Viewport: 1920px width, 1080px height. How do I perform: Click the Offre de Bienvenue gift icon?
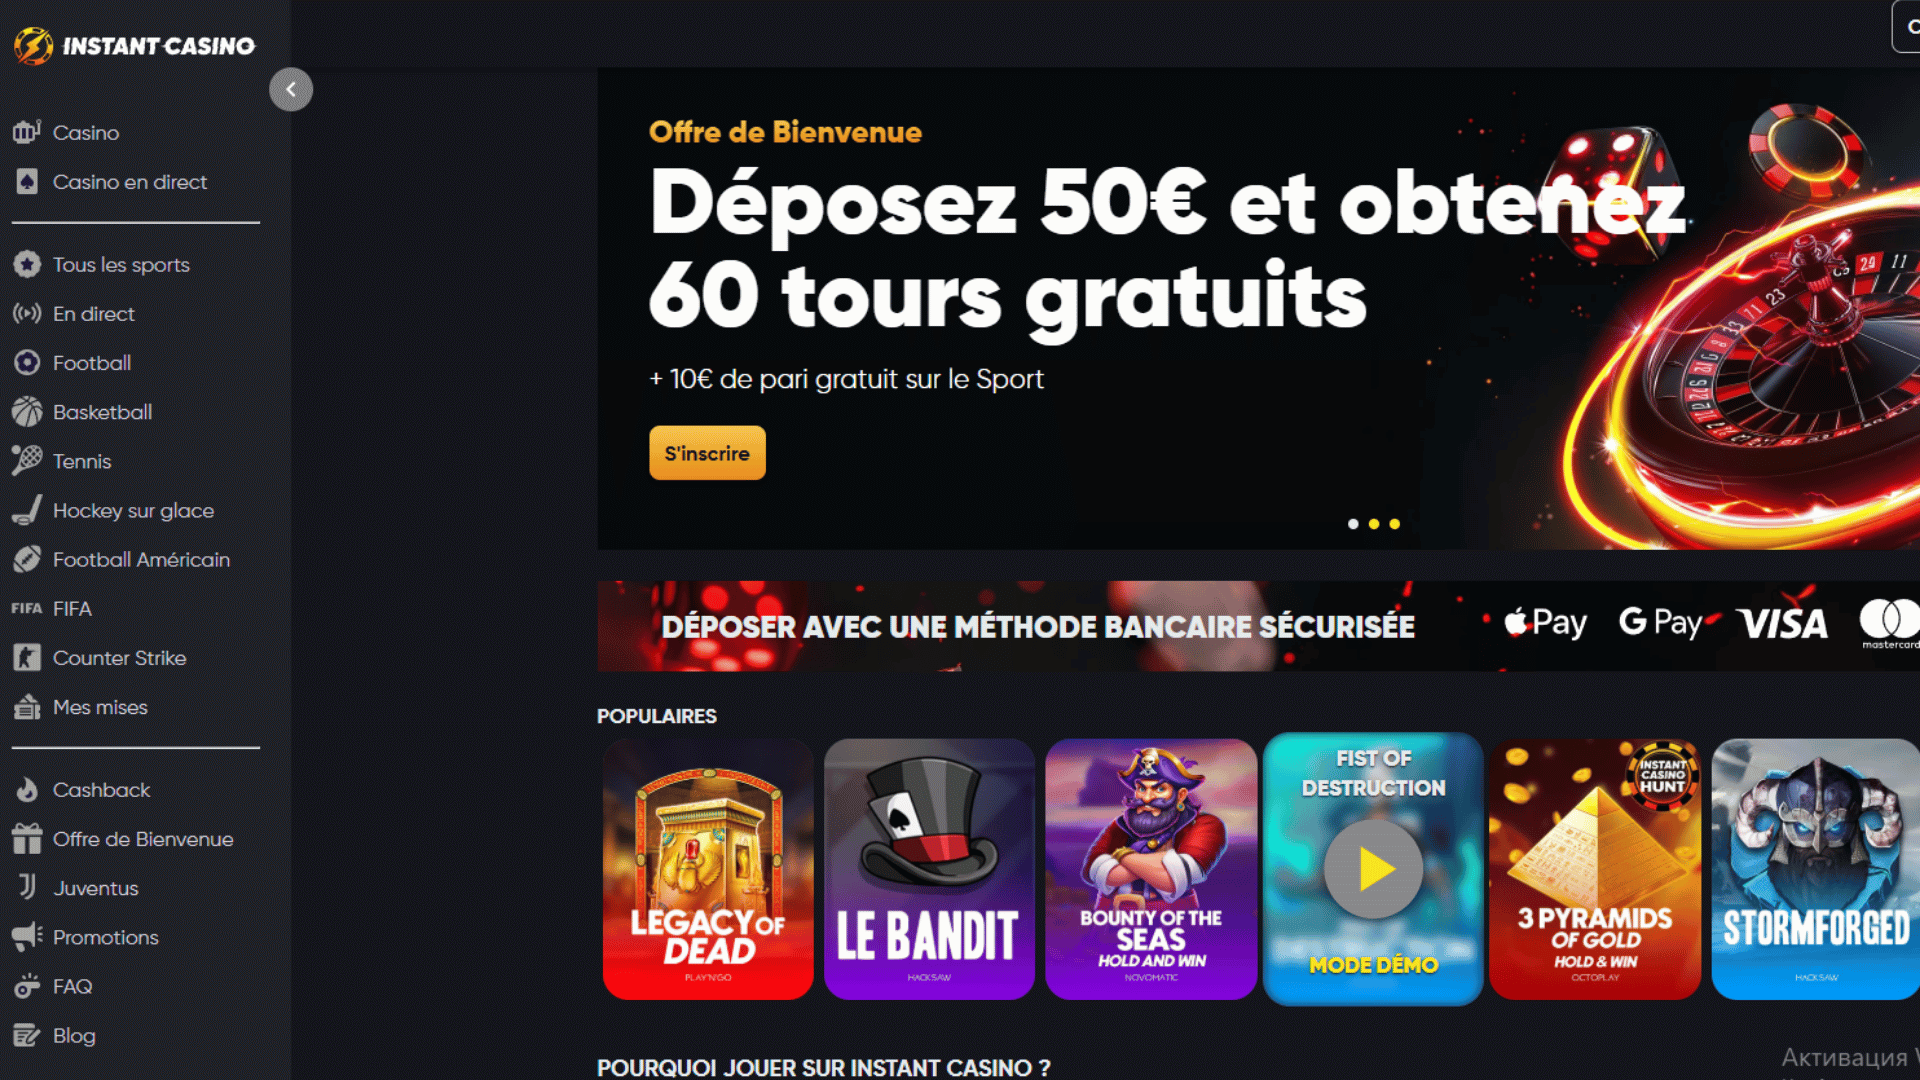[x=27, y=839]
